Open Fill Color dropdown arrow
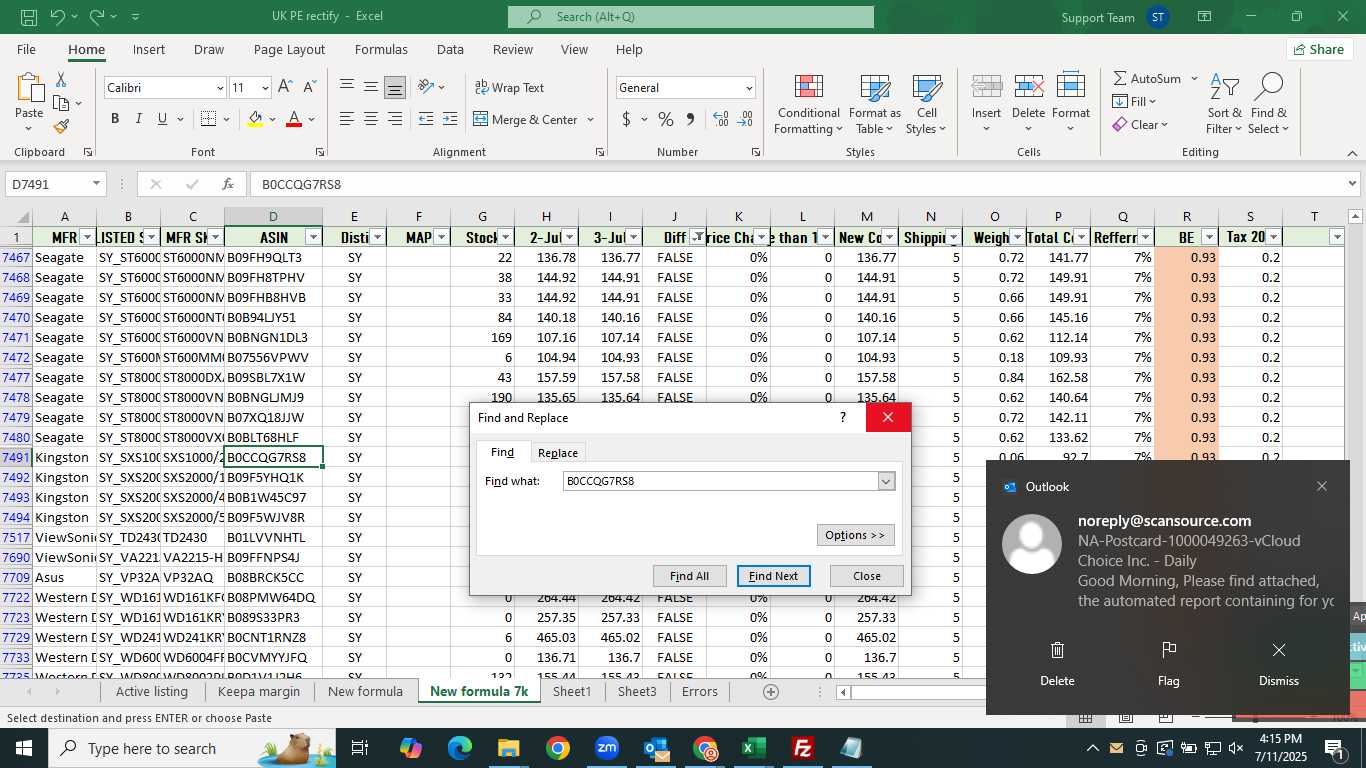This screenshot has height=768, width=1366. (x=273, y=119)
